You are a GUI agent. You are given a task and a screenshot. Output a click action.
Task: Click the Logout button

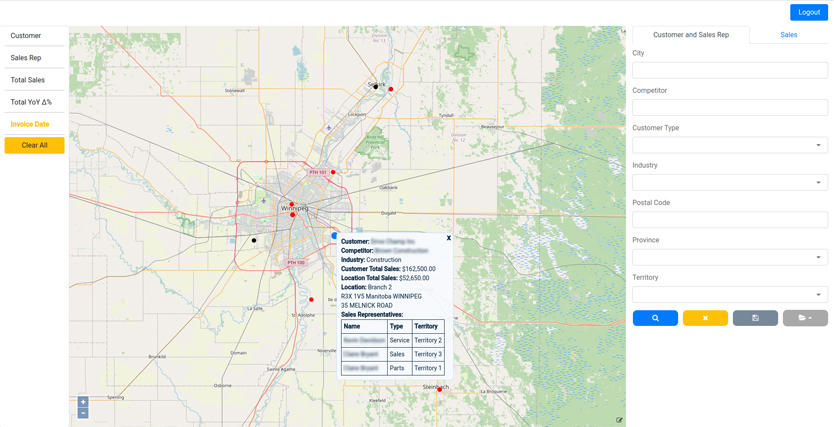(x=808, y=12)
